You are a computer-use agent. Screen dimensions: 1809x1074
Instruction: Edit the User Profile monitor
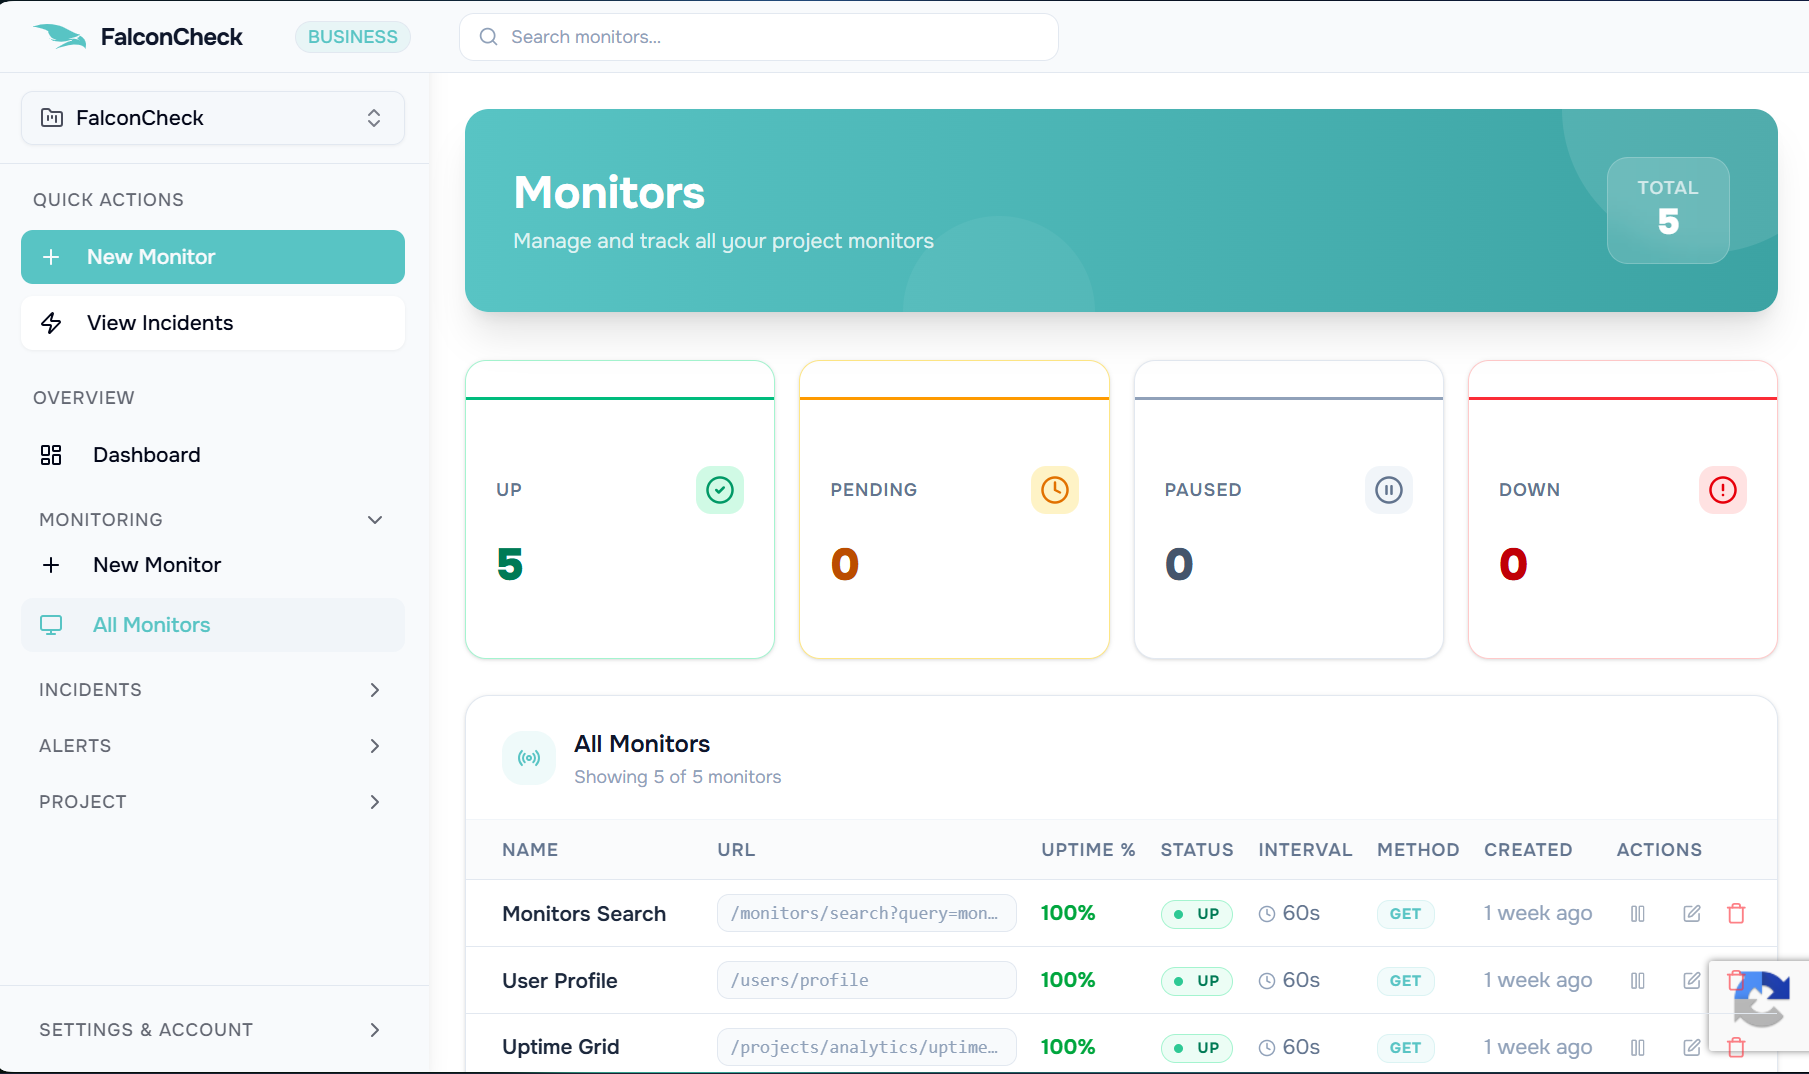pos(1692,980)
